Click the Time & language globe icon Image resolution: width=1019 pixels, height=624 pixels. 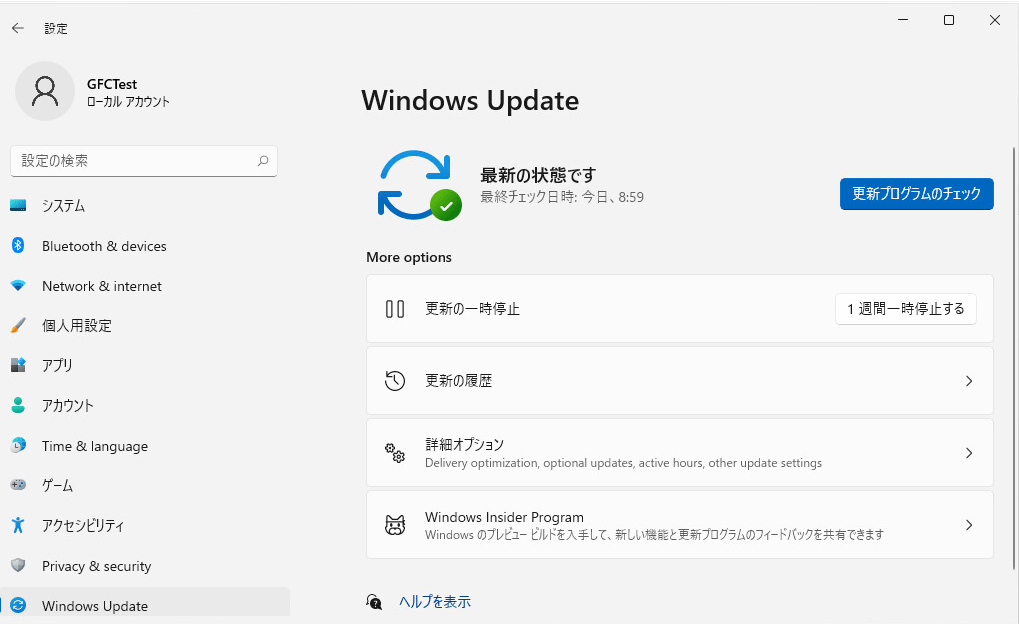pyautogui.click(x=18, y=445)
